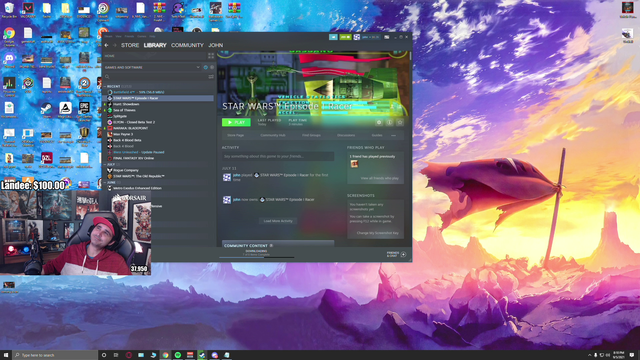The image size is (640, 360).
Task: Open the Steam menu
Action: tap(109, 36)
